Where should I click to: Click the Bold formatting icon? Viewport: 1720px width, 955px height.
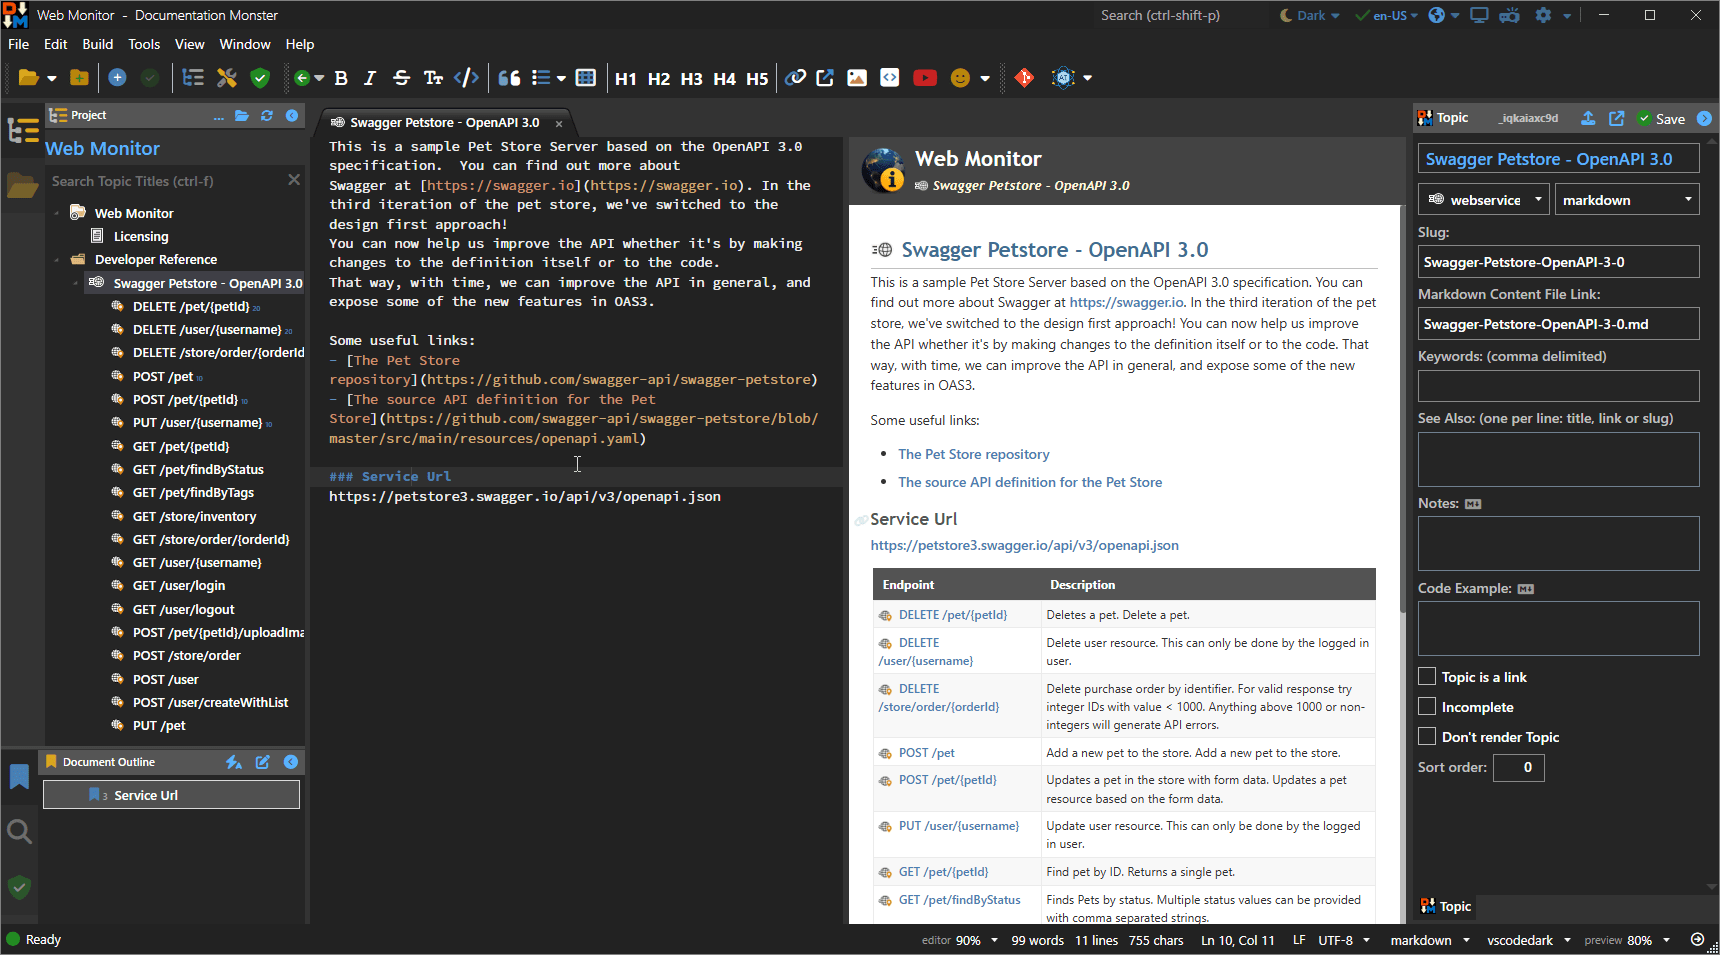tap(341, 78)
